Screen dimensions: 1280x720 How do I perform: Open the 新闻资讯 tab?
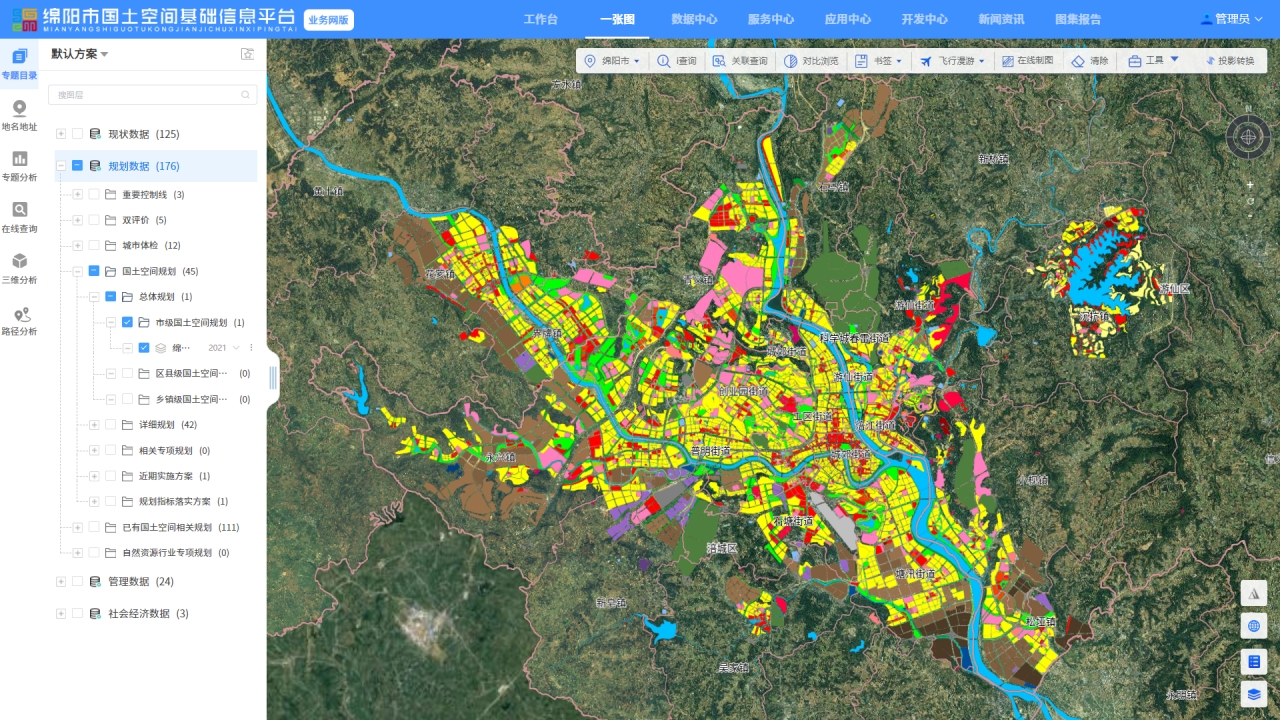click(x=1001, y=19)
